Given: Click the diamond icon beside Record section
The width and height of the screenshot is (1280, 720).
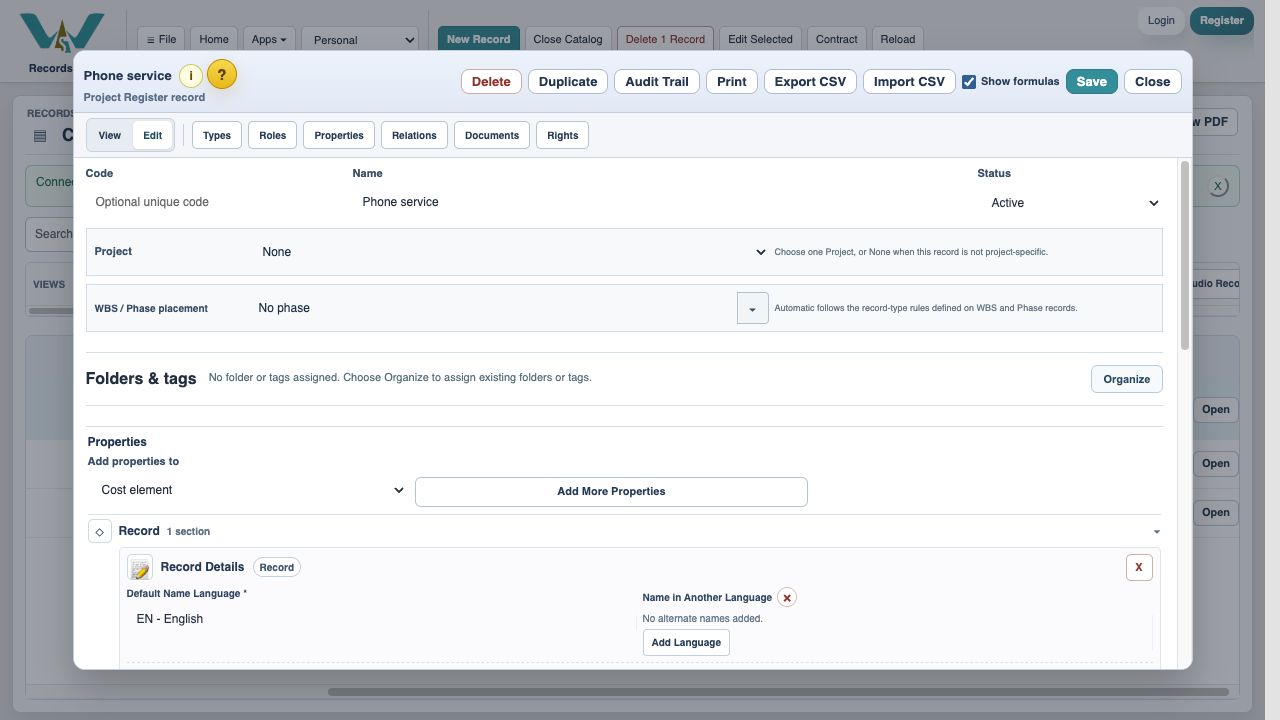Looking at the screenshot, I should tap(100, 531).
